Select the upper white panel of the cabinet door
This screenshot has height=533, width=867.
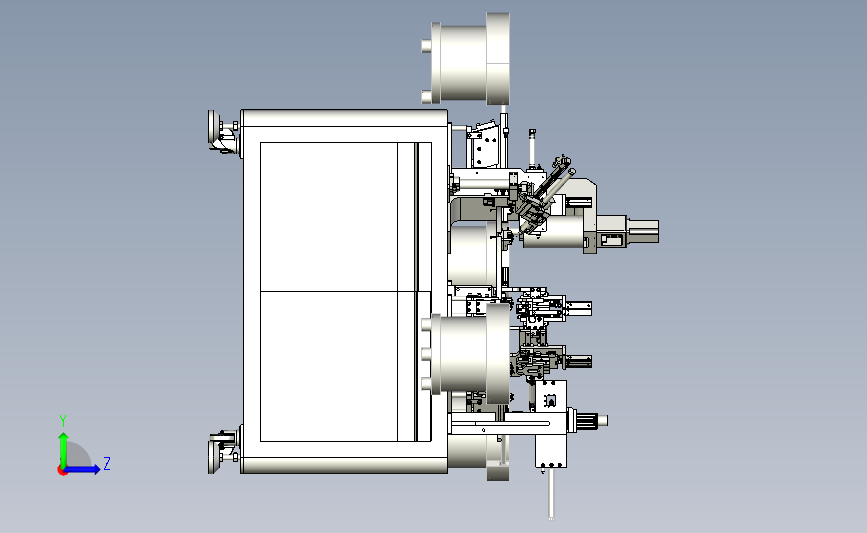pyautogui.click(x=328, y=217)
